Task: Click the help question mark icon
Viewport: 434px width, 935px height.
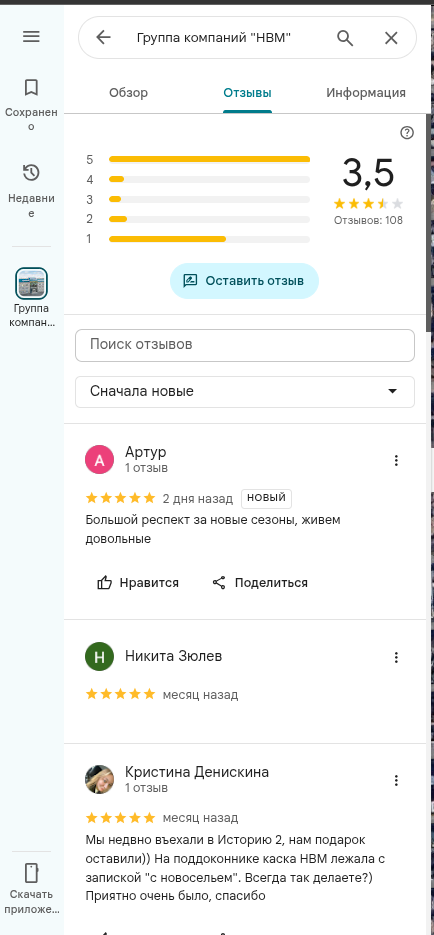Action: tap(407, 132)
